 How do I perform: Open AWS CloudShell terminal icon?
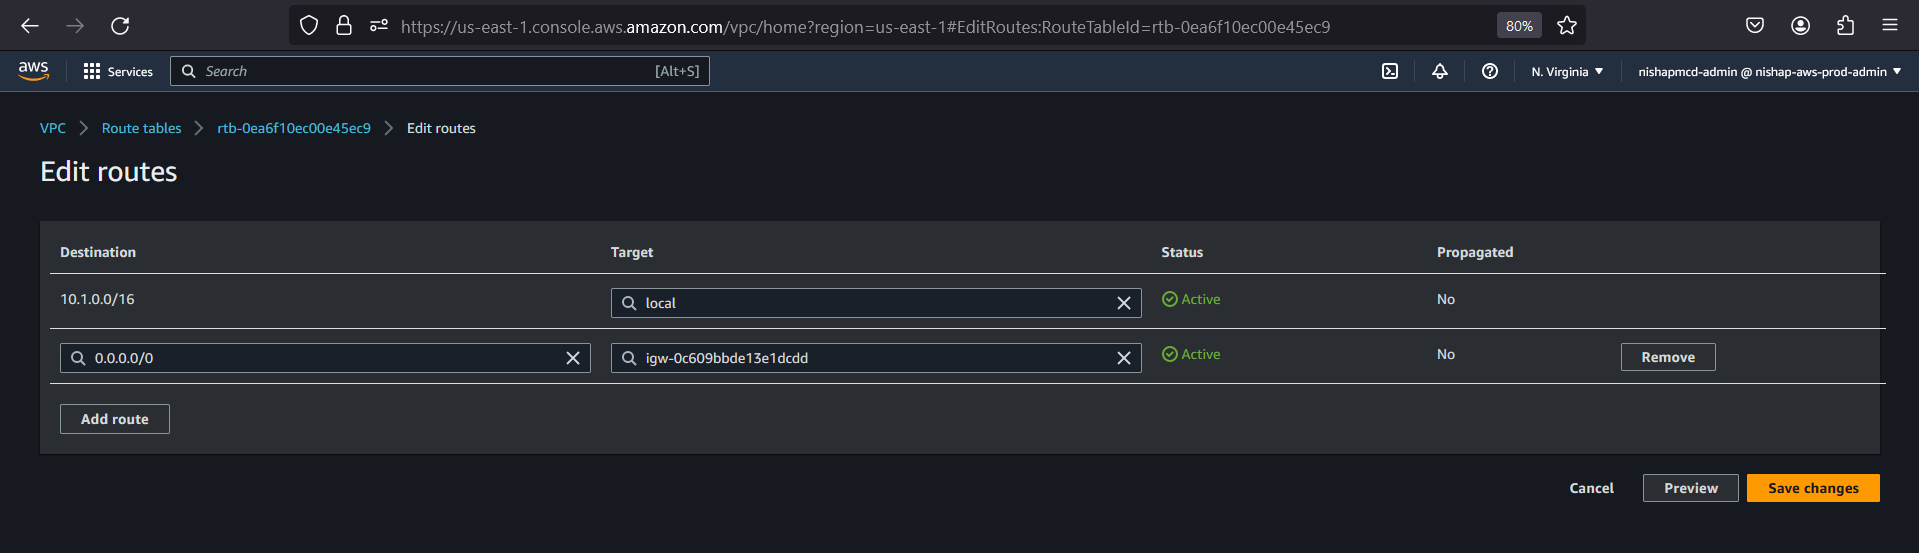coord(1390,71)
